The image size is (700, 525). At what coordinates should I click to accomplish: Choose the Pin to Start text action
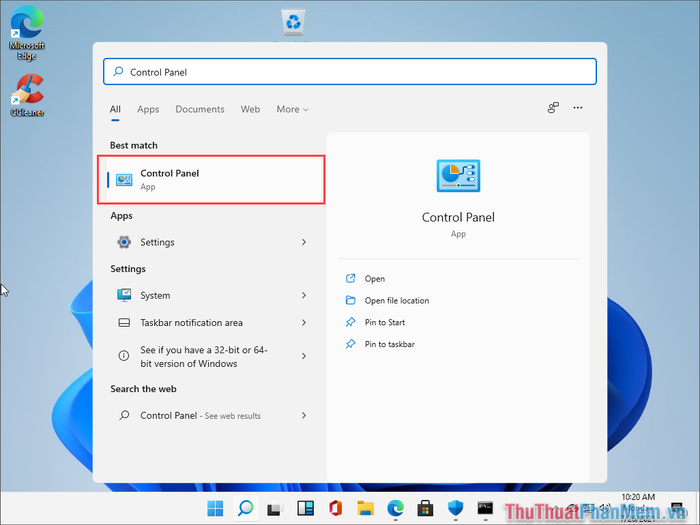(x=385, y=322)
